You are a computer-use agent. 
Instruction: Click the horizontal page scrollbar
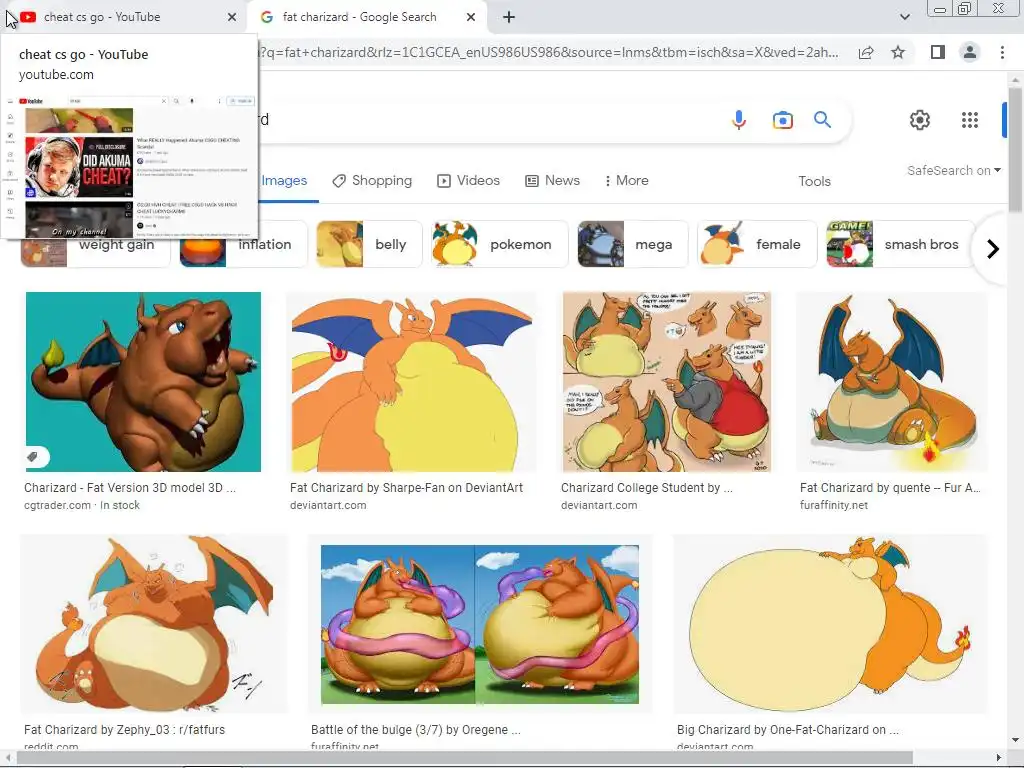click(464, 758)
